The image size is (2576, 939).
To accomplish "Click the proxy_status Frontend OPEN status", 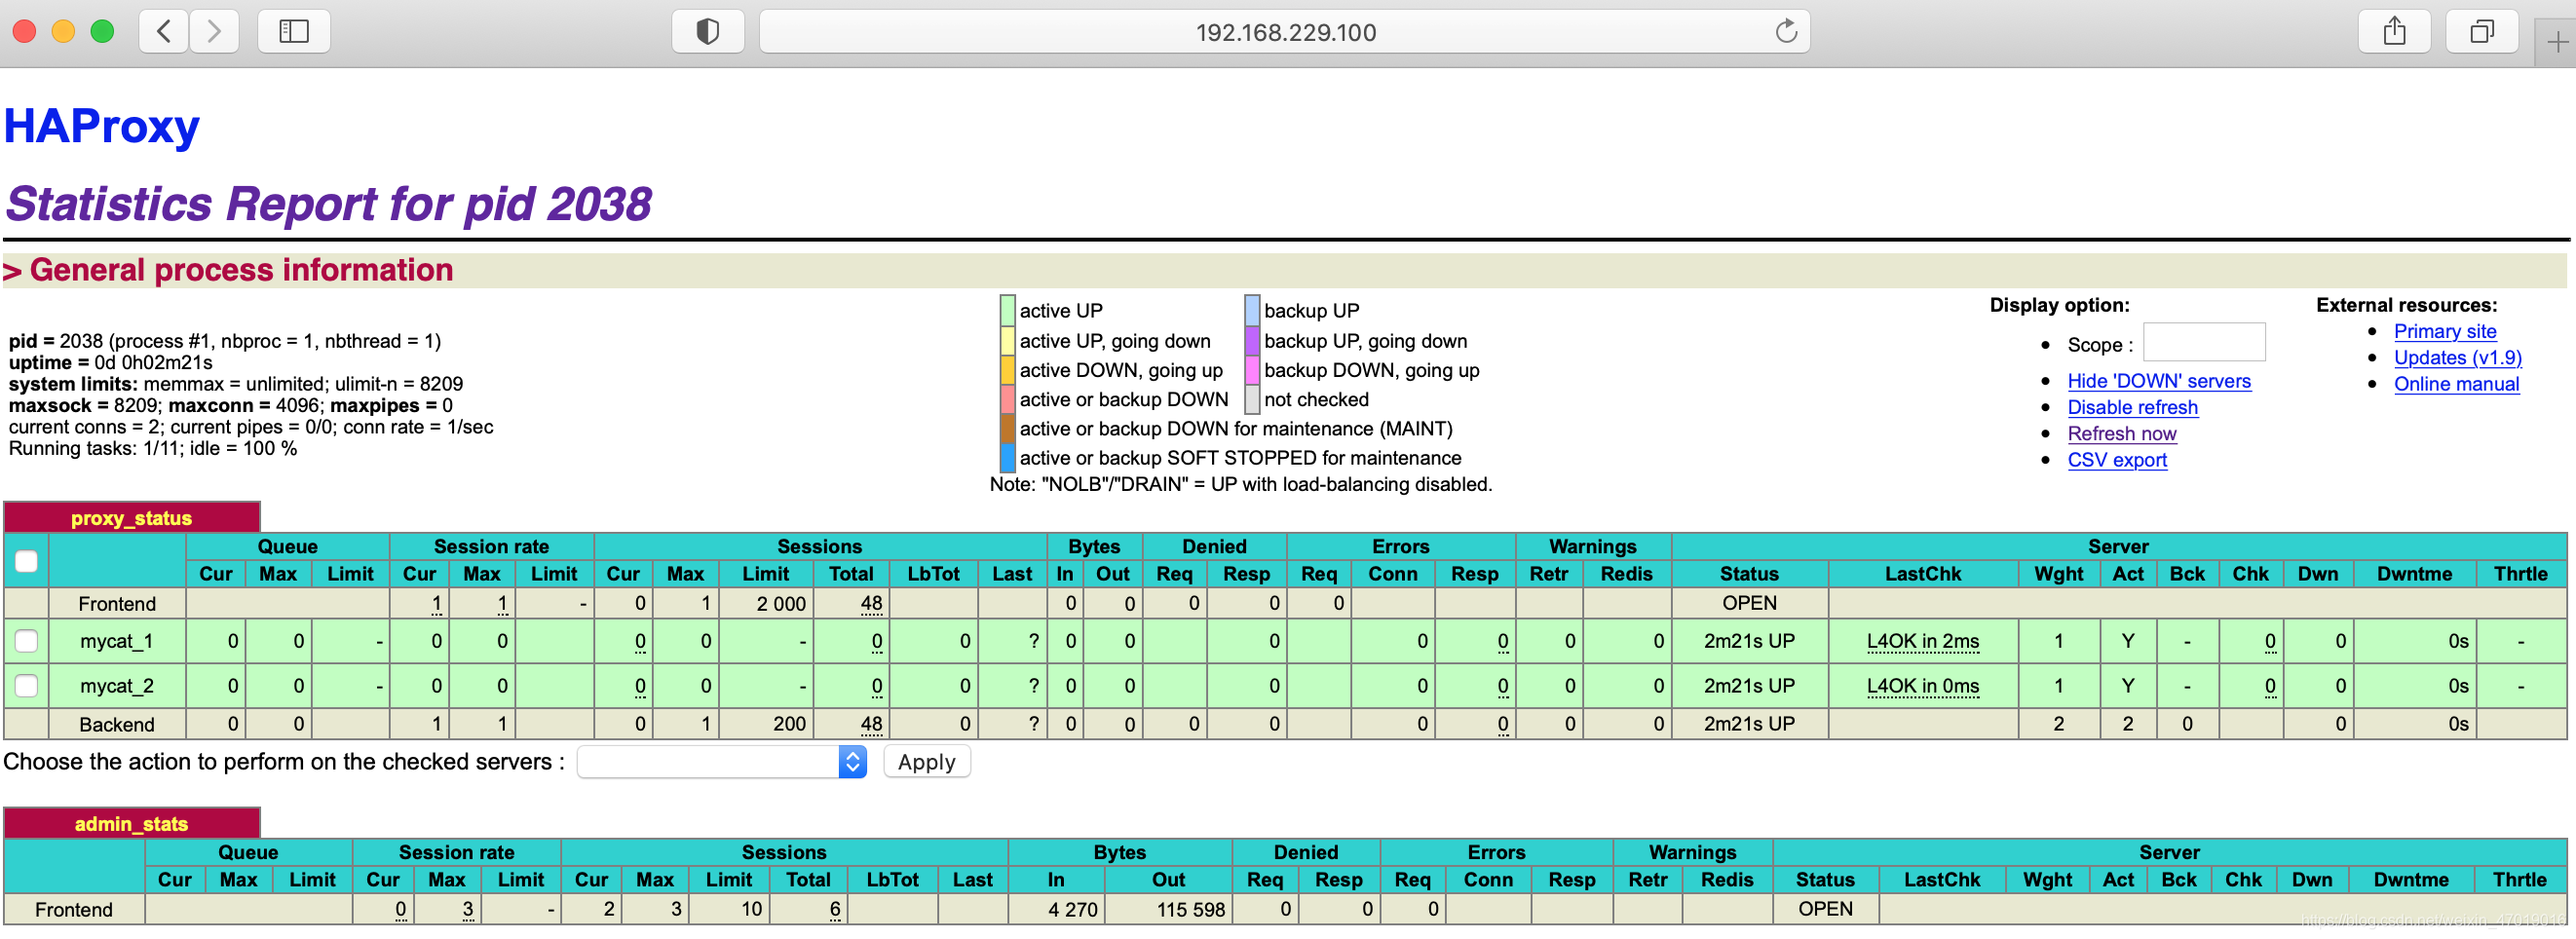I will point(1749,603).
